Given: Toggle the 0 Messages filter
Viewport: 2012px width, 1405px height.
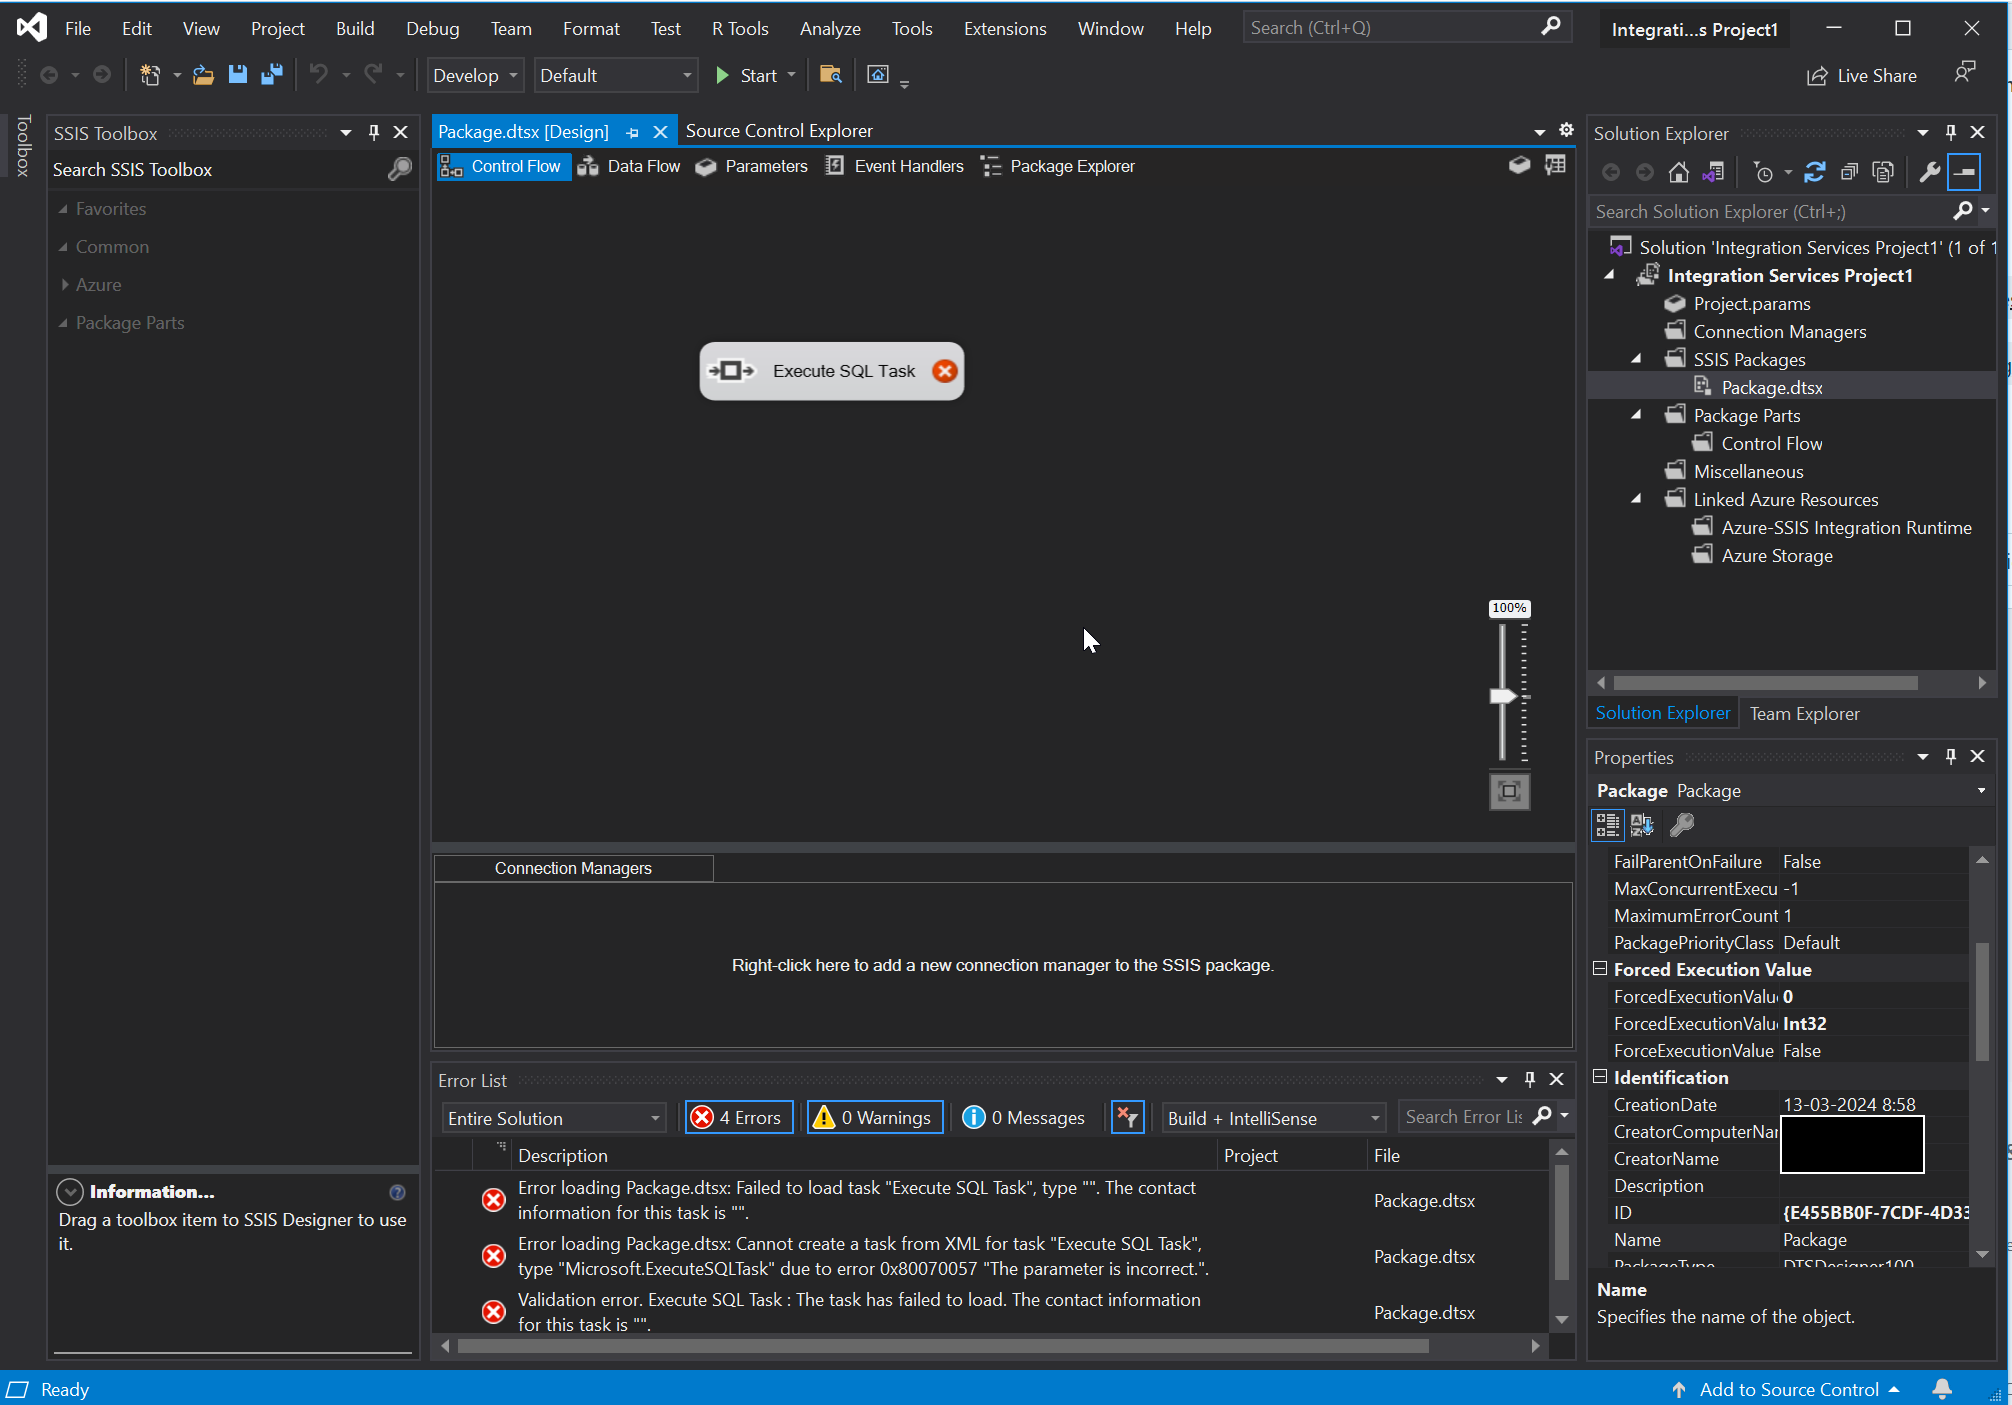Looking at the screenshot, I should [1024, 1117].
